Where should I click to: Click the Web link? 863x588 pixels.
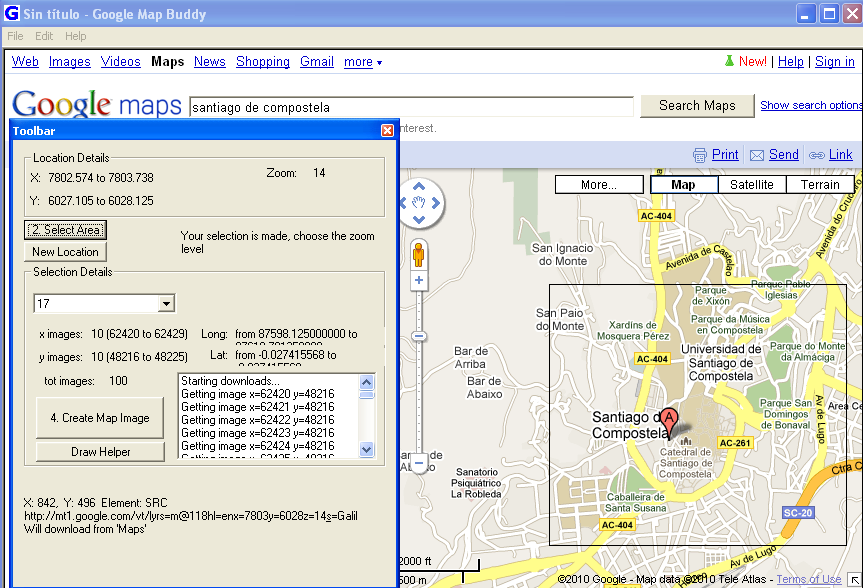click(x=25, y=62)
